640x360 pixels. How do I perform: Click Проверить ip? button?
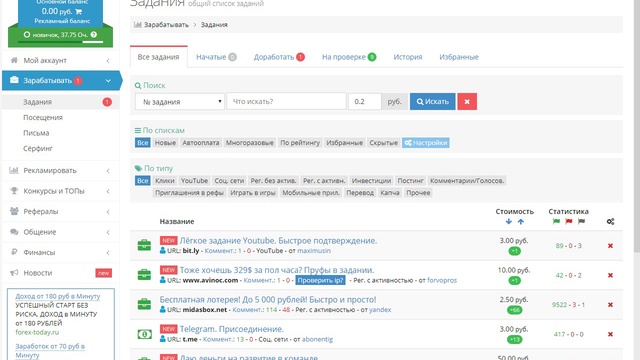(x=320, y=280)
